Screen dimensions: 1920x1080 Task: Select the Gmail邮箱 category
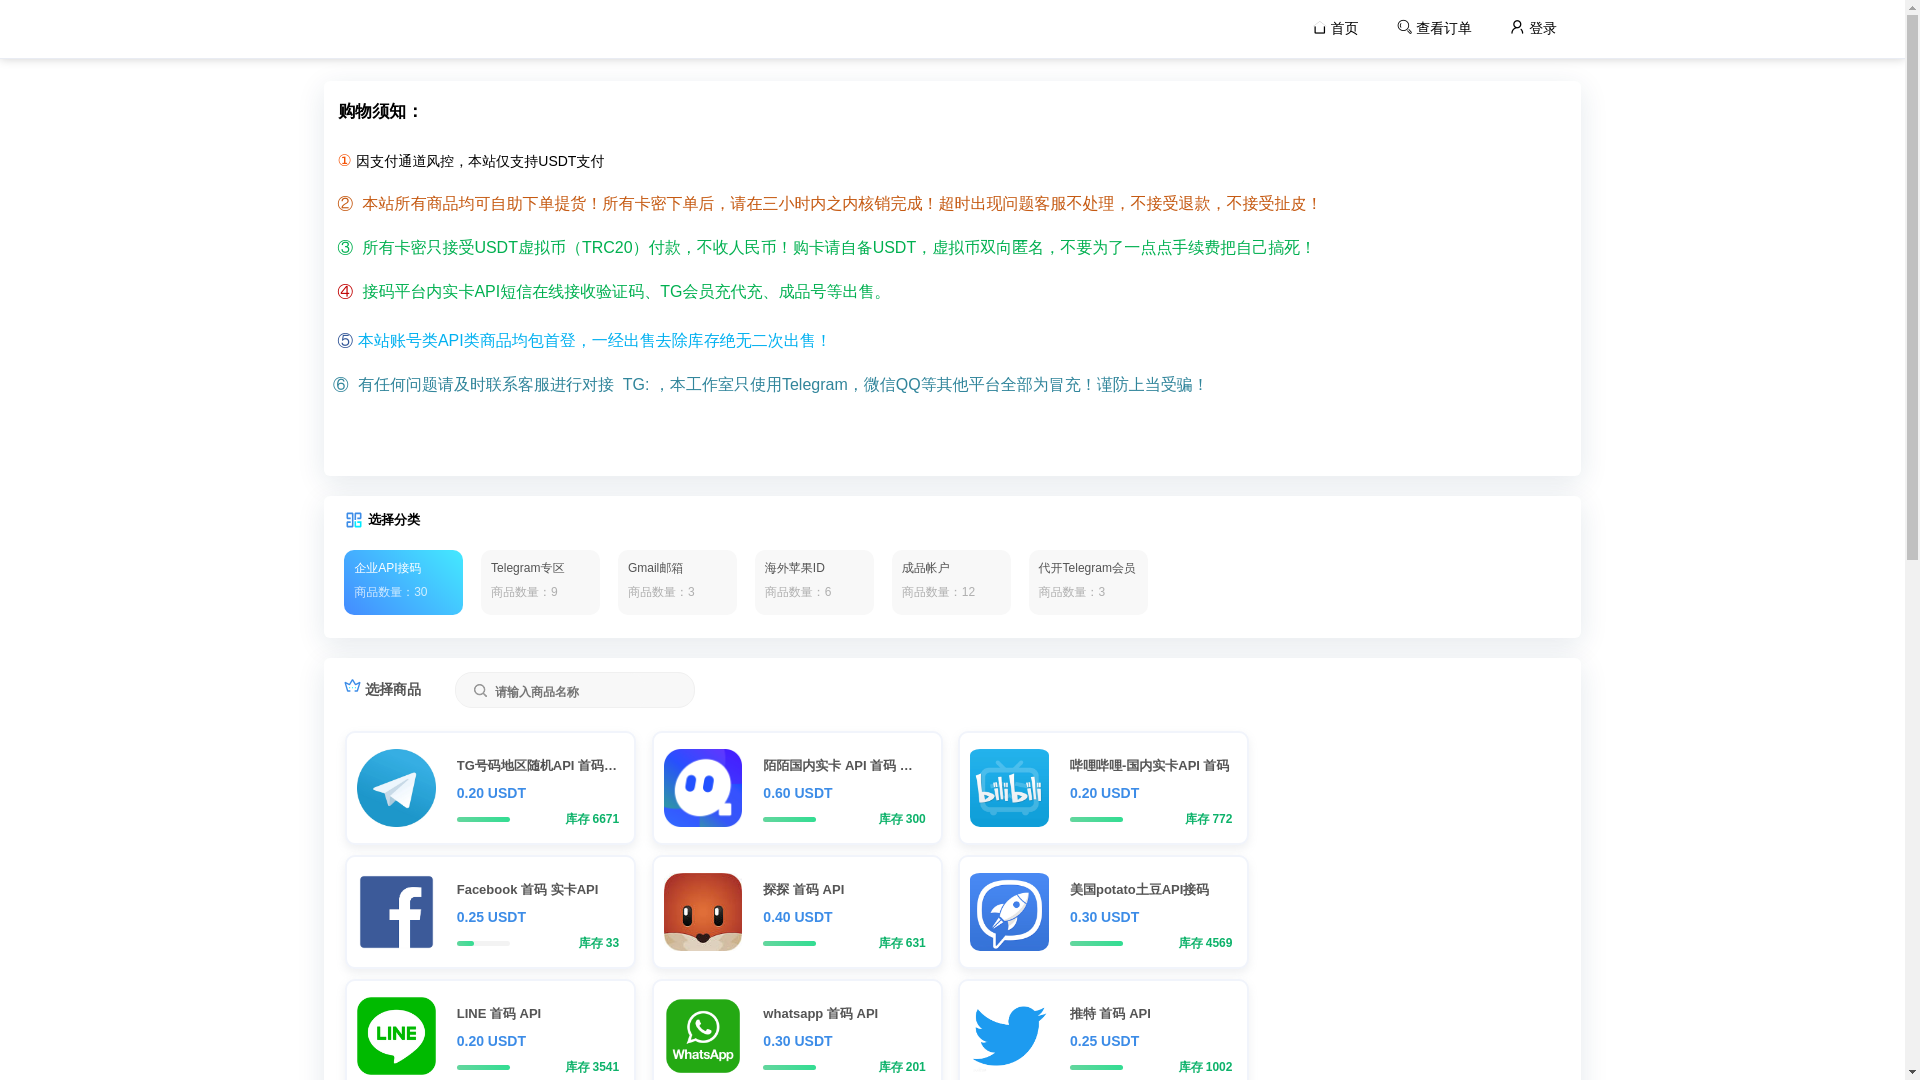[x=677, y=582]
